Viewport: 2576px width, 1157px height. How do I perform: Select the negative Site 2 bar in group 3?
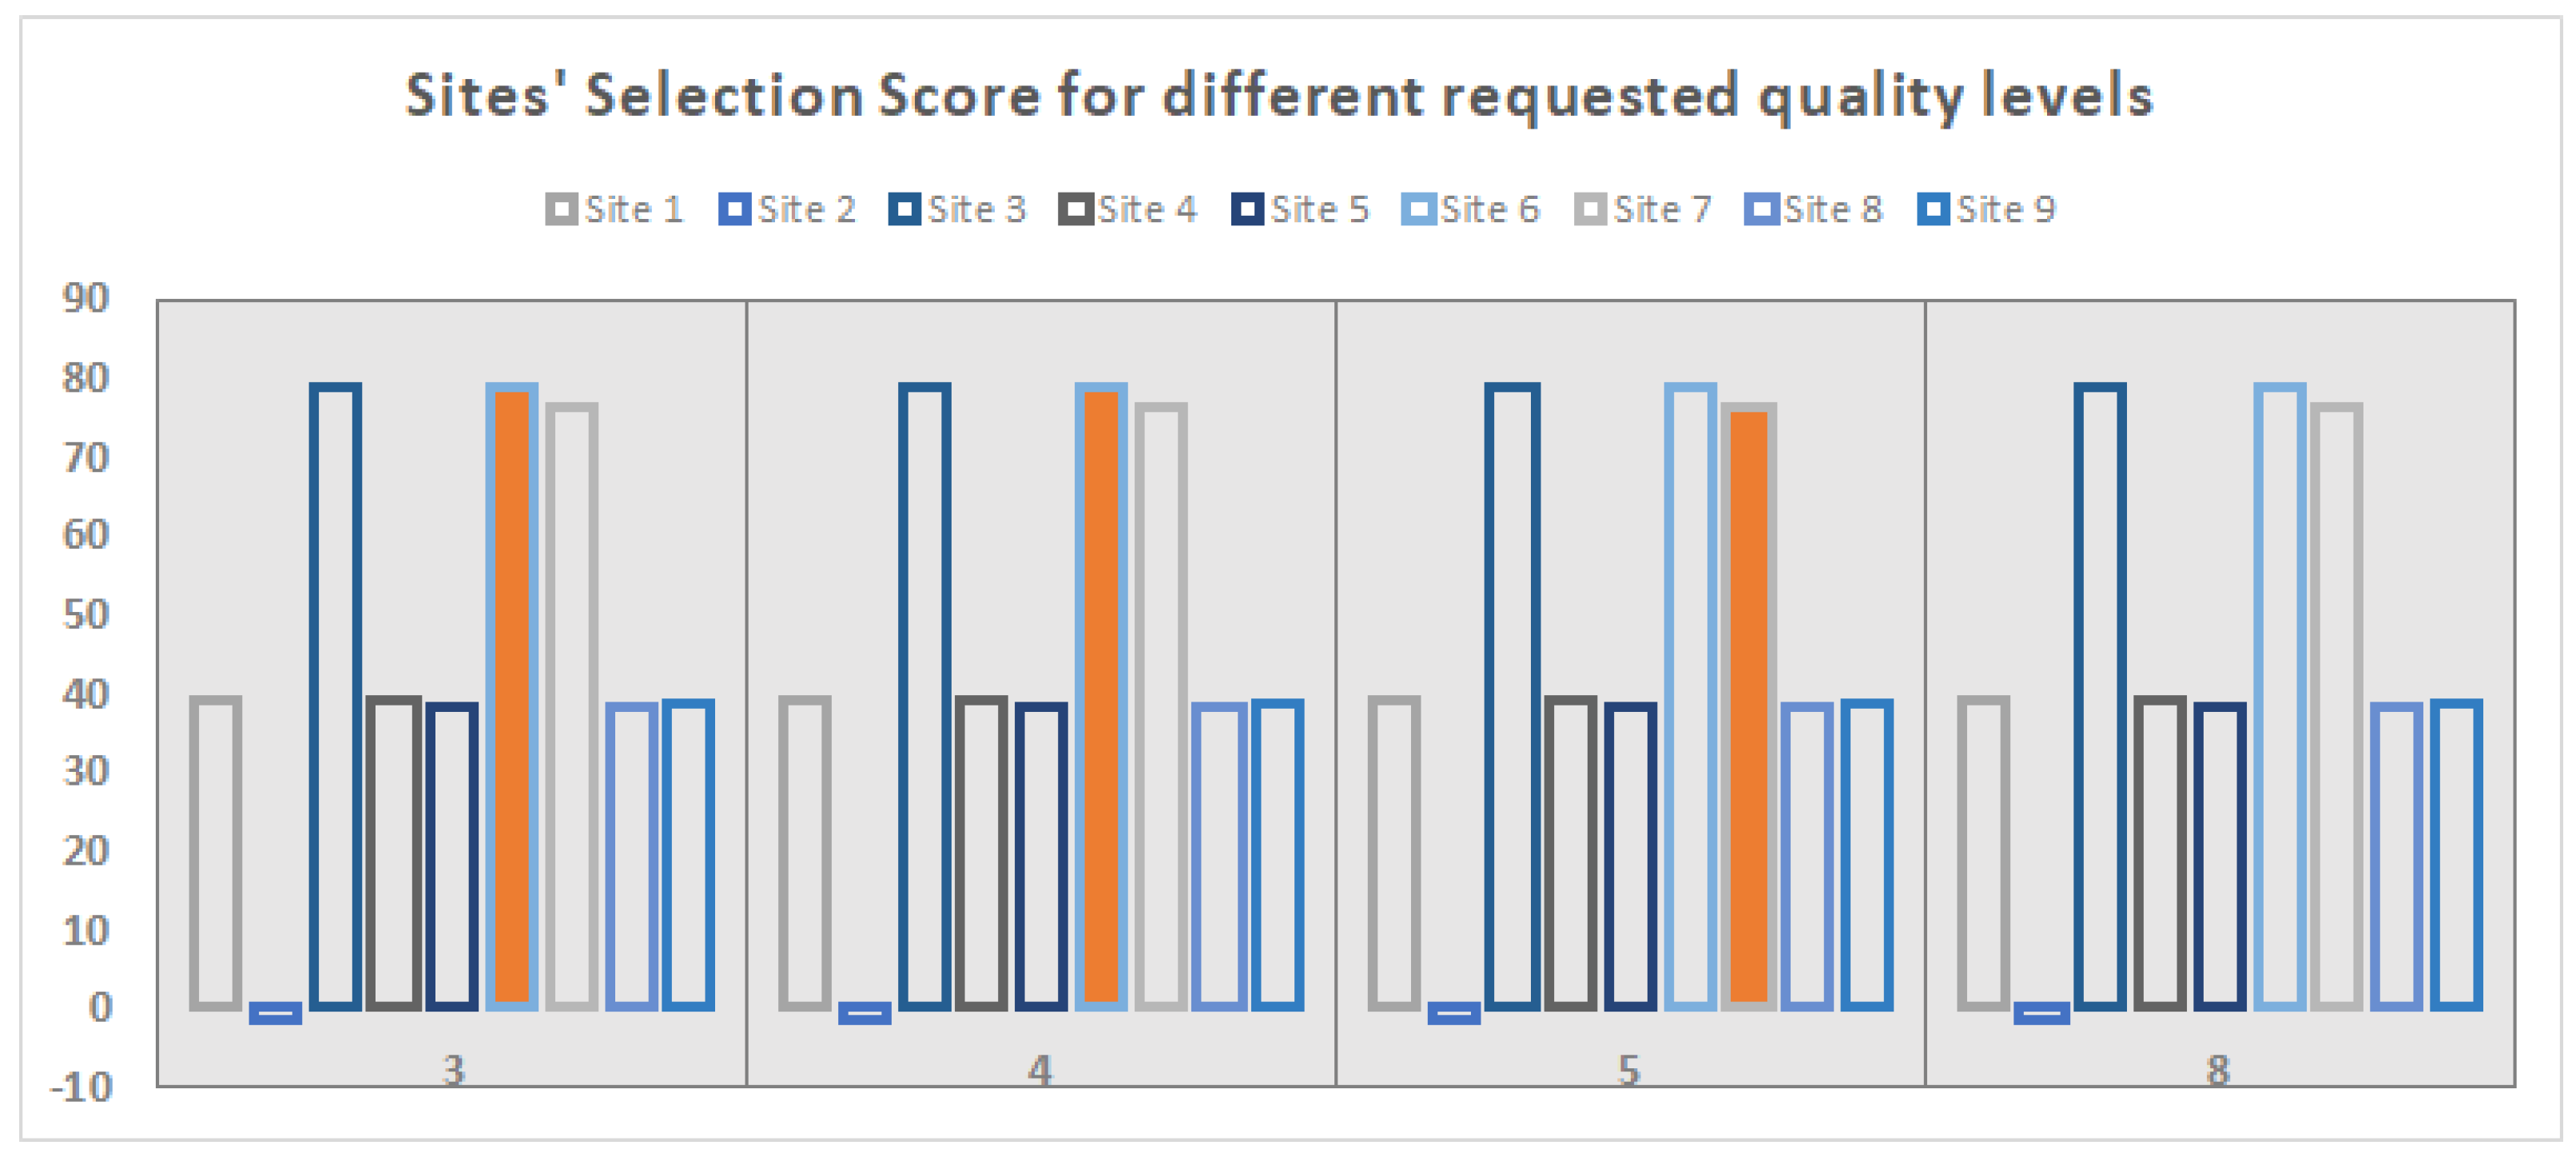[275, 1013]
